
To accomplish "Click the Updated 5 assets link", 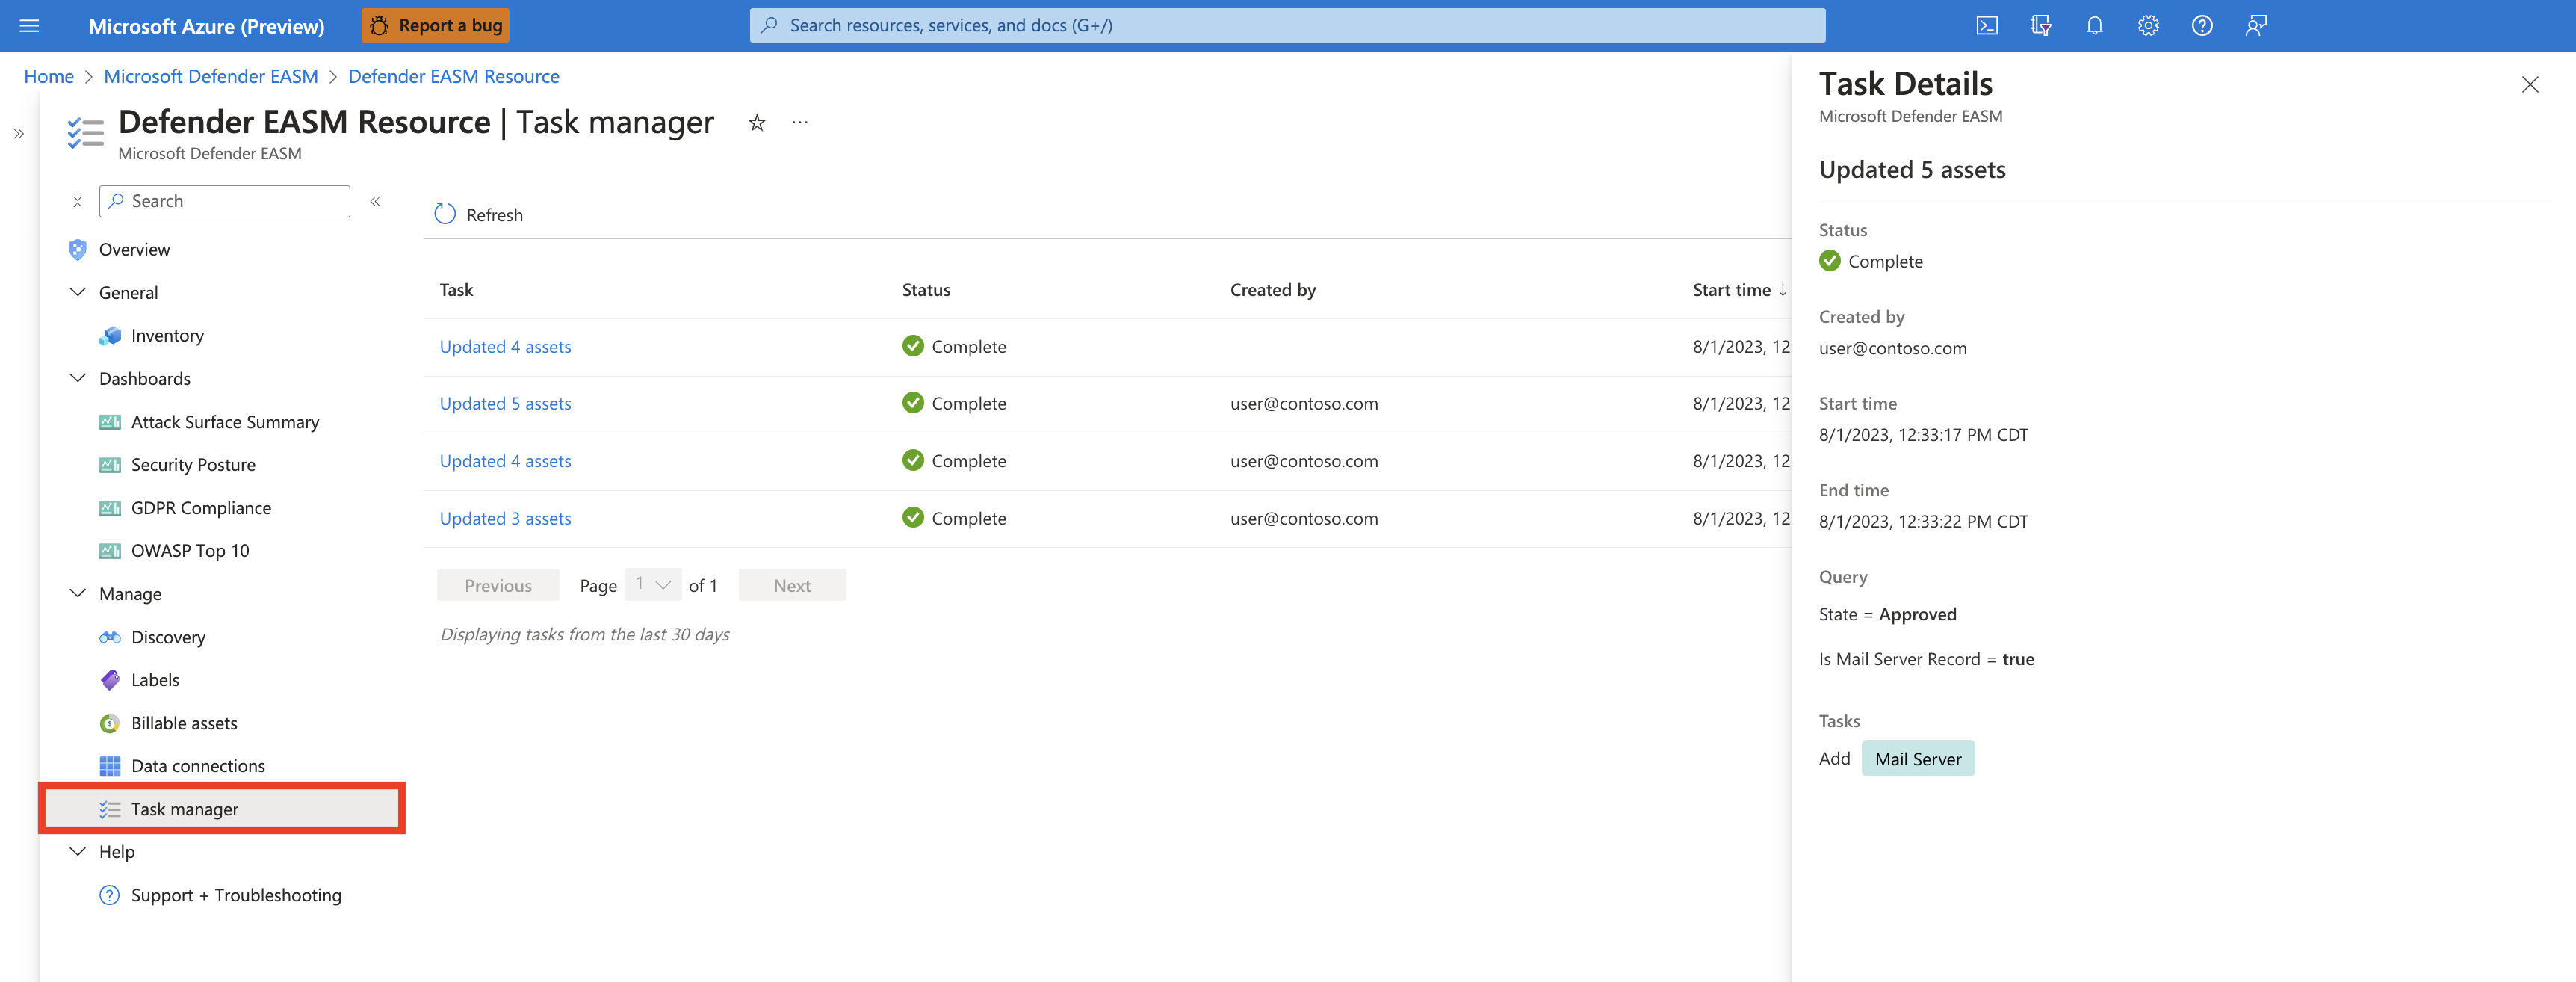I will coord(504,401).
